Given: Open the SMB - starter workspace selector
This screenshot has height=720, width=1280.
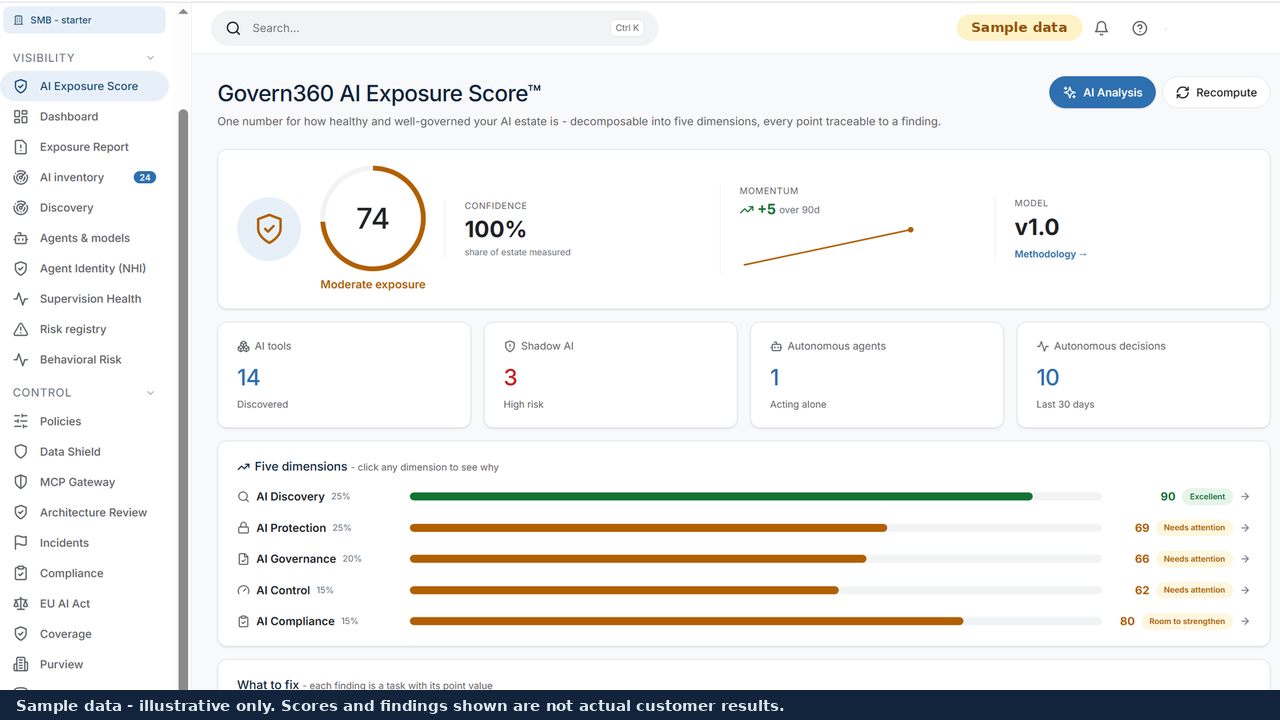Looking at the screenshot, I should pyautogui.click(x=84, y=20).
